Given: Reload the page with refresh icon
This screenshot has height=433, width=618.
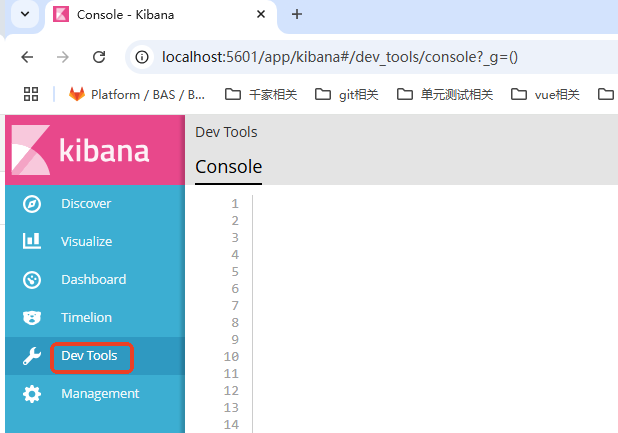Looking at the screenshot, I should [x=99, y=57].
